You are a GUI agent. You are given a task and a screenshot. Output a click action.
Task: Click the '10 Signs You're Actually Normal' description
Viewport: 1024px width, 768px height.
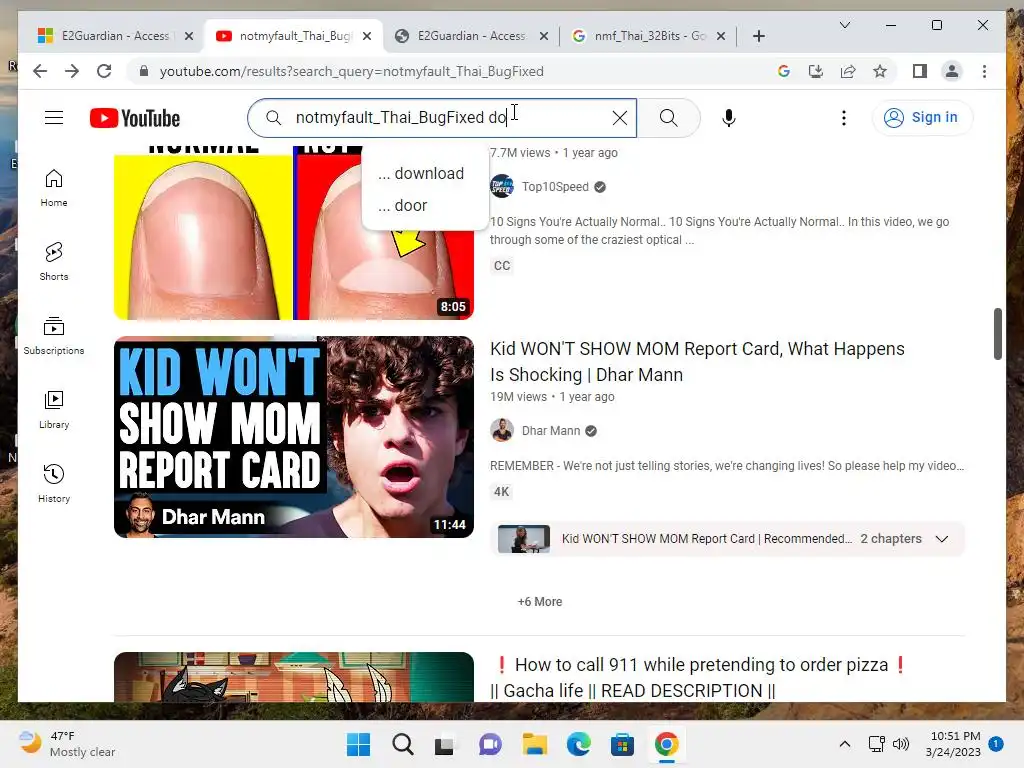719,231
